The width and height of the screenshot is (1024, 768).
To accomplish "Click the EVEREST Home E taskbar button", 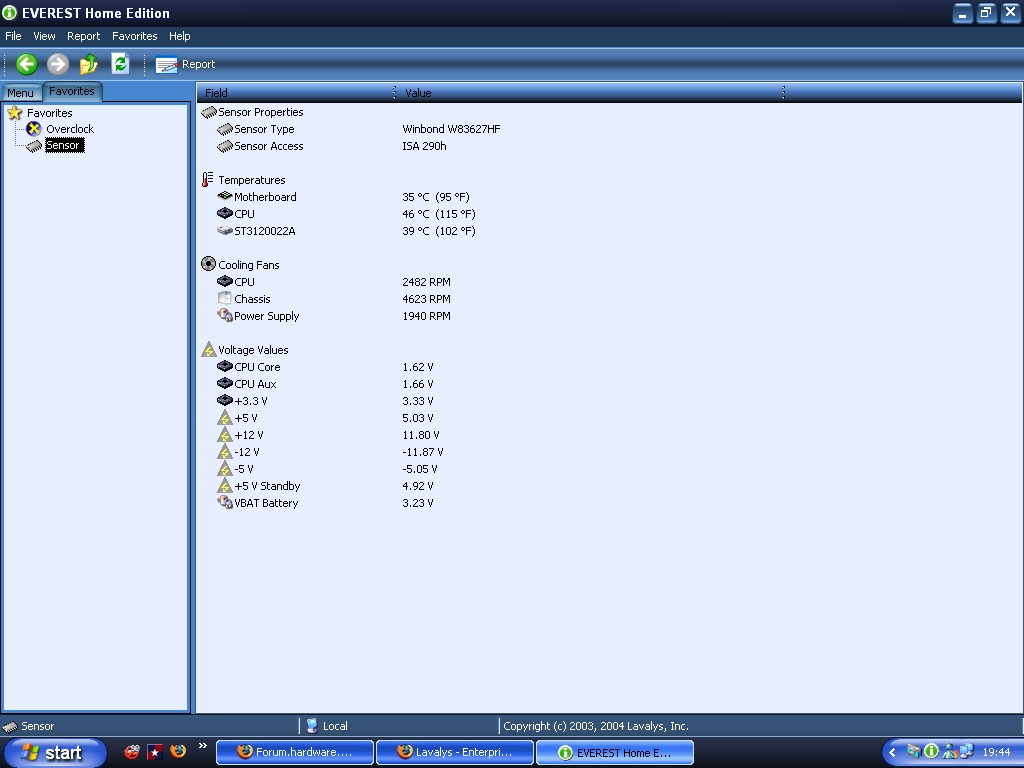I will click(615, 752).
